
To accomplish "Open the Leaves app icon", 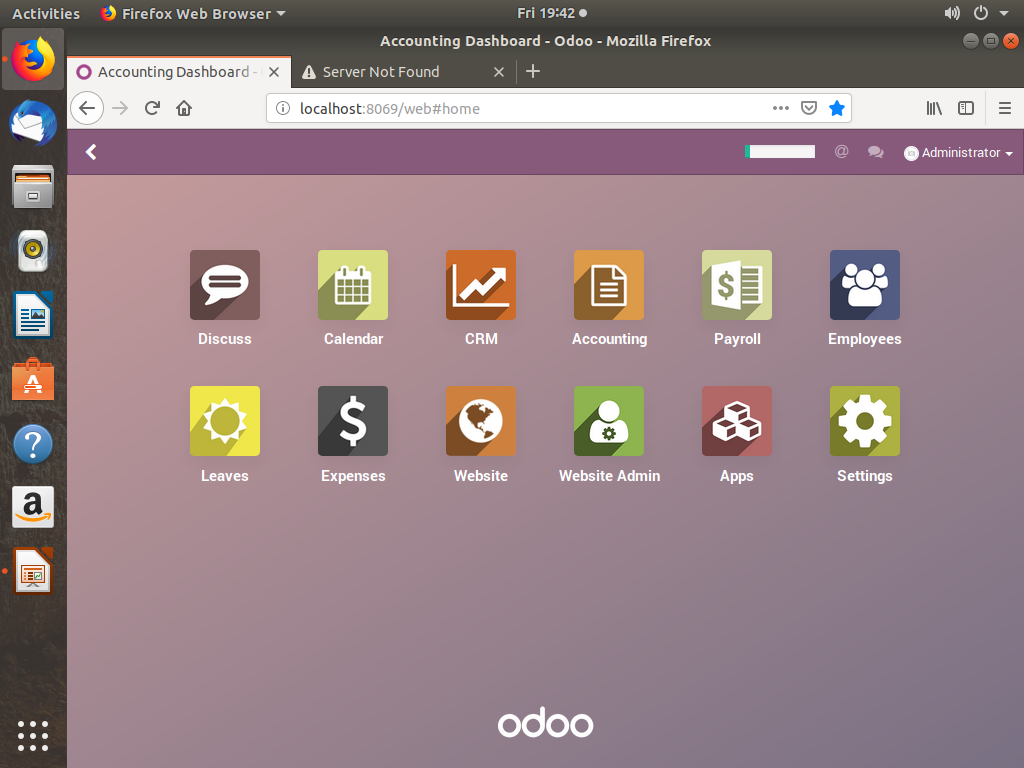I will [225, 421].
